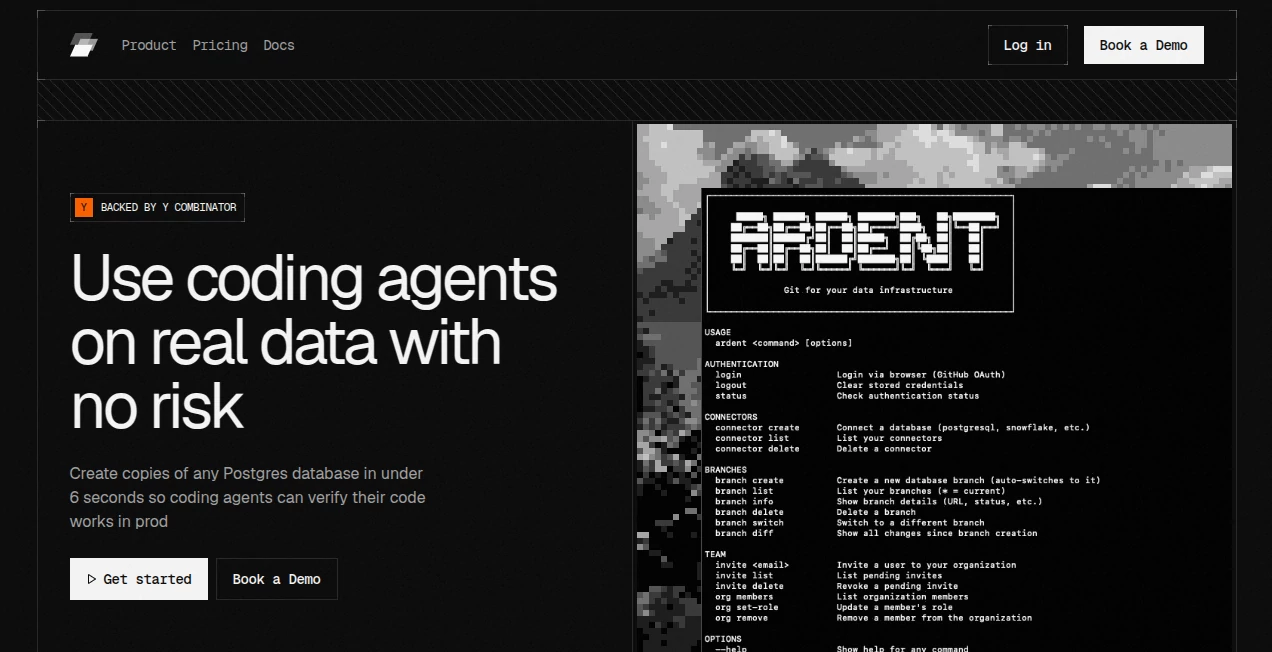Click the "branch diff" command

pos(744,533)
